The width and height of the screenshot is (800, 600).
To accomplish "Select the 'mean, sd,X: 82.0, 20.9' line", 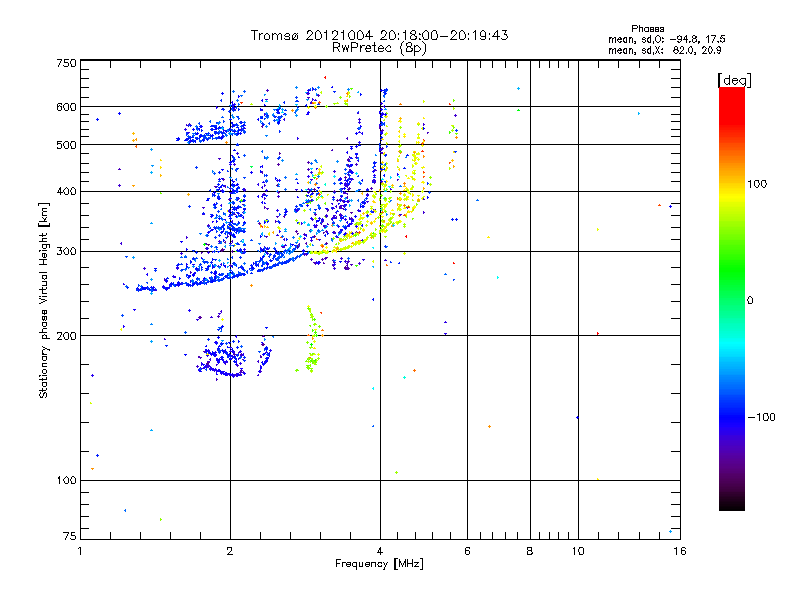I will point(664,50).
